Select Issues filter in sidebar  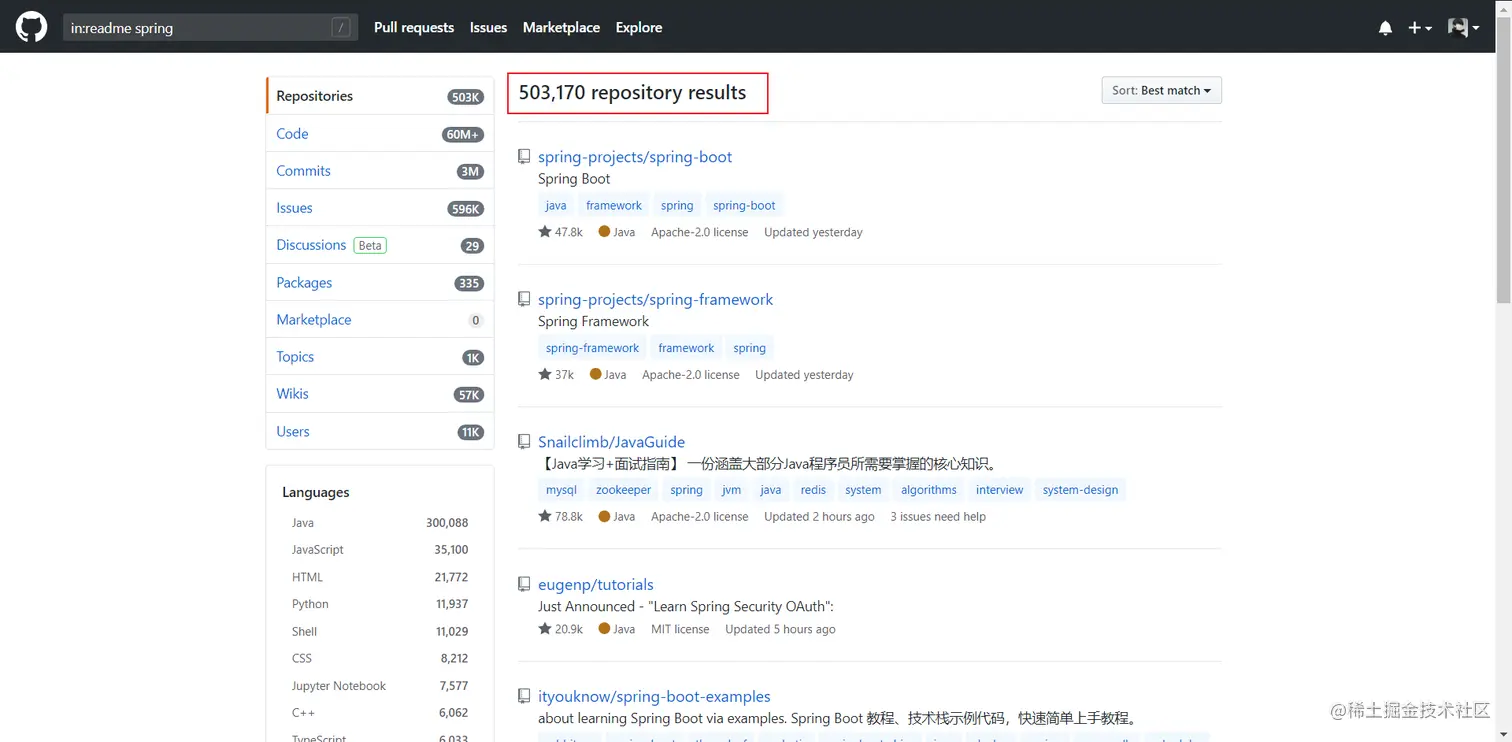pos(380,208)
